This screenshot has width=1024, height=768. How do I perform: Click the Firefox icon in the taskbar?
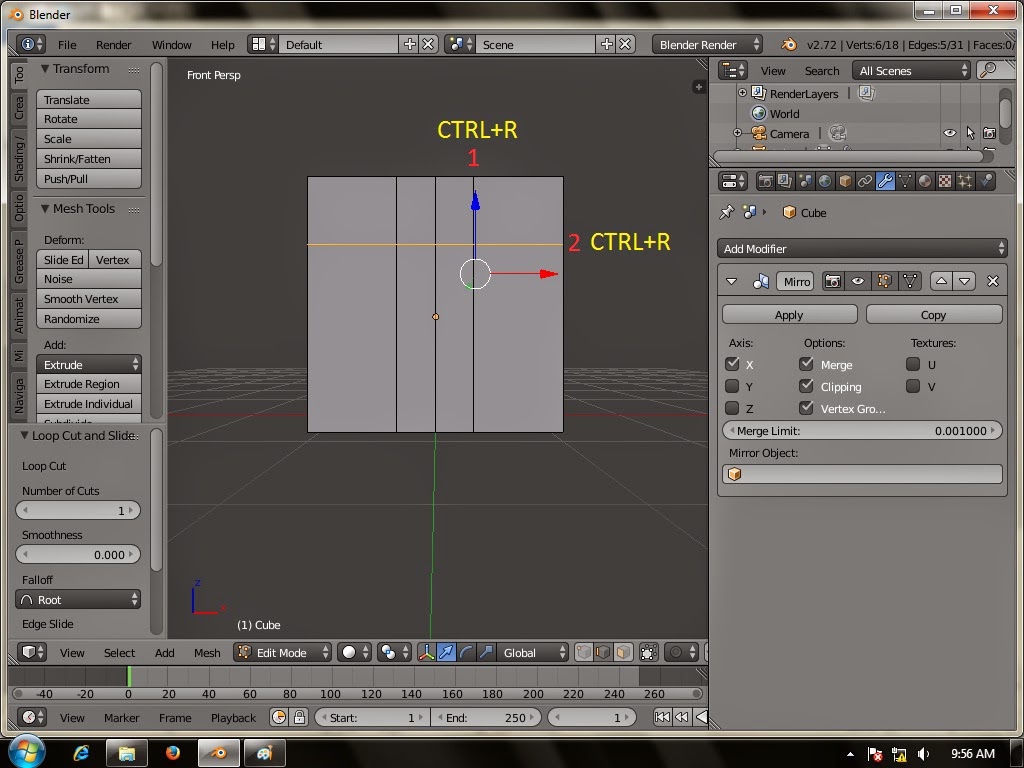click(172, 753)
